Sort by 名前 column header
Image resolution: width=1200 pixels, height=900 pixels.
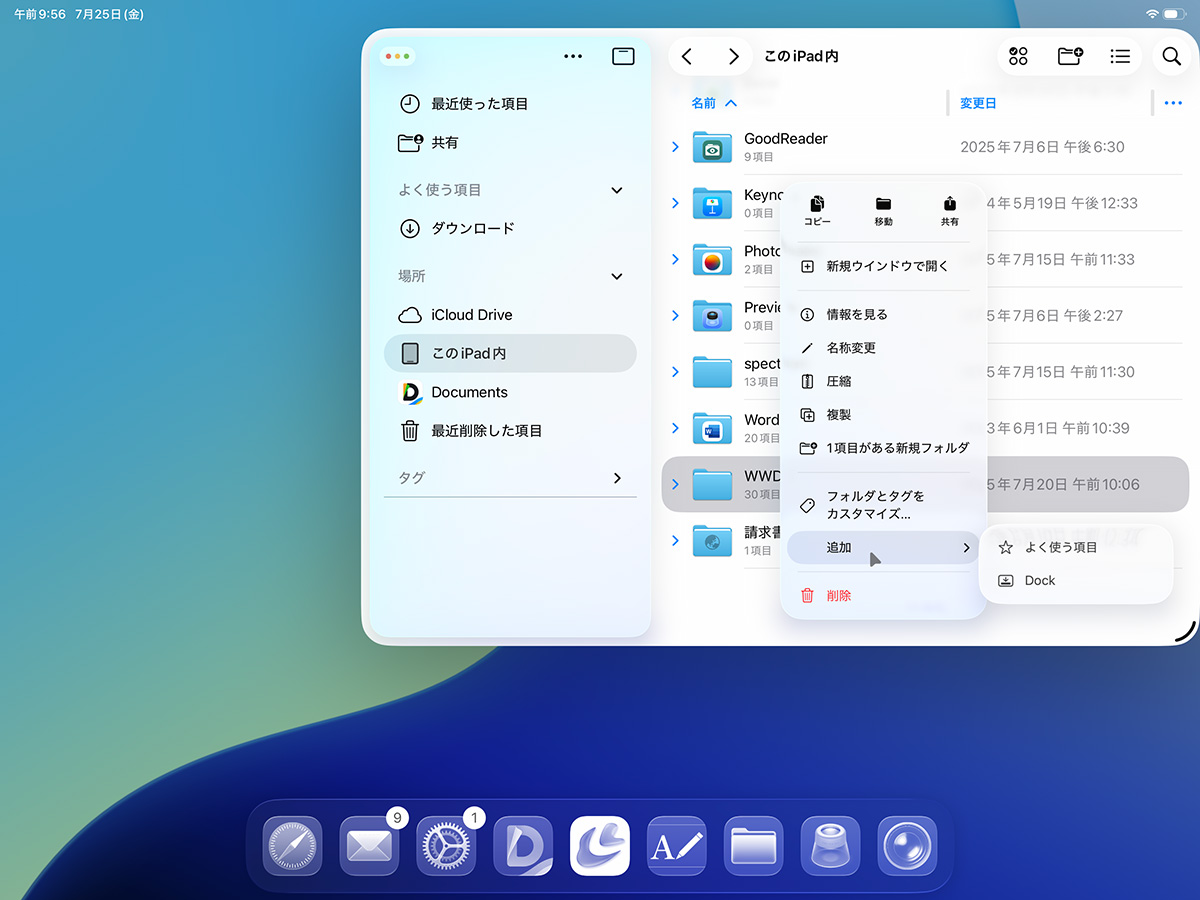[714, 103]
